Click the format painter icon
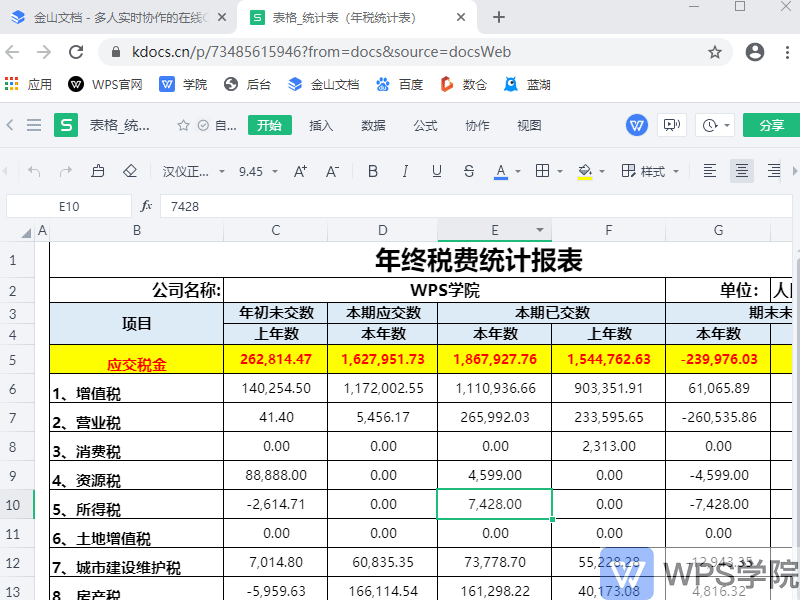Screen dimensions: 800x600 [97, 171]
